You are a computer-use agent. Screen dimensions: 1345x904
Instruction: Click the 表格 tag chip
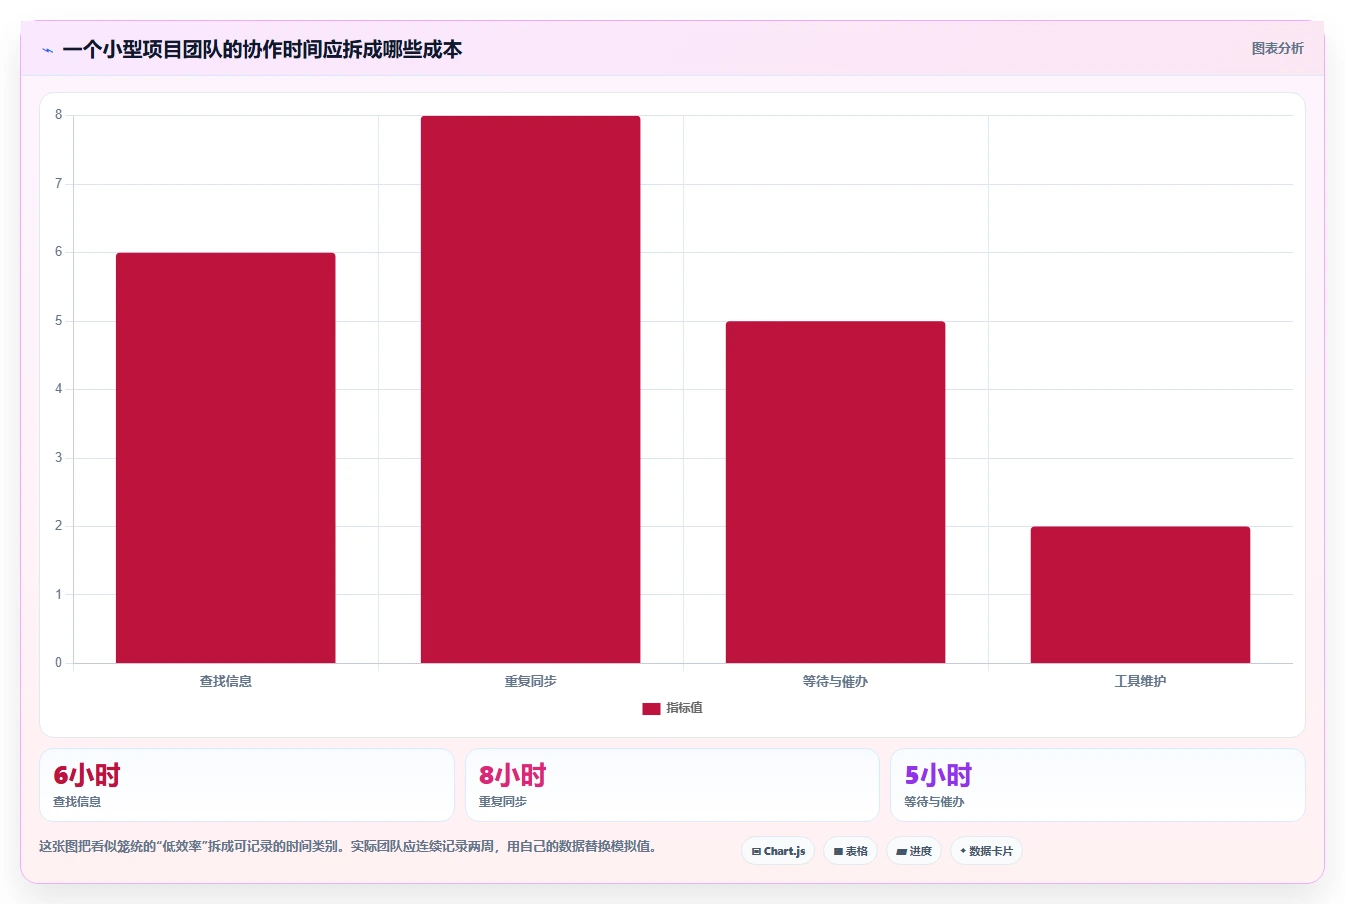pos(850,851)
